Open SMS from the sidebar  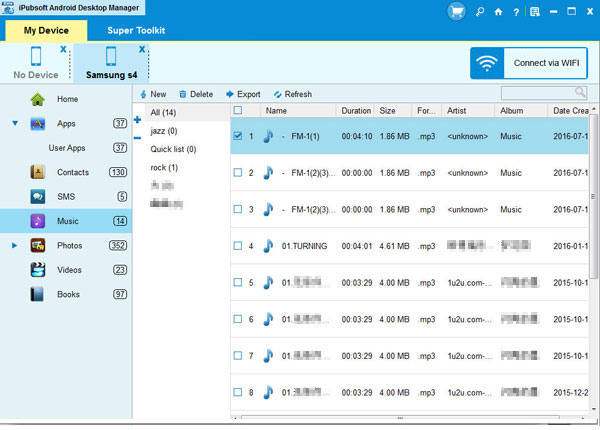[x=67, y=196]
